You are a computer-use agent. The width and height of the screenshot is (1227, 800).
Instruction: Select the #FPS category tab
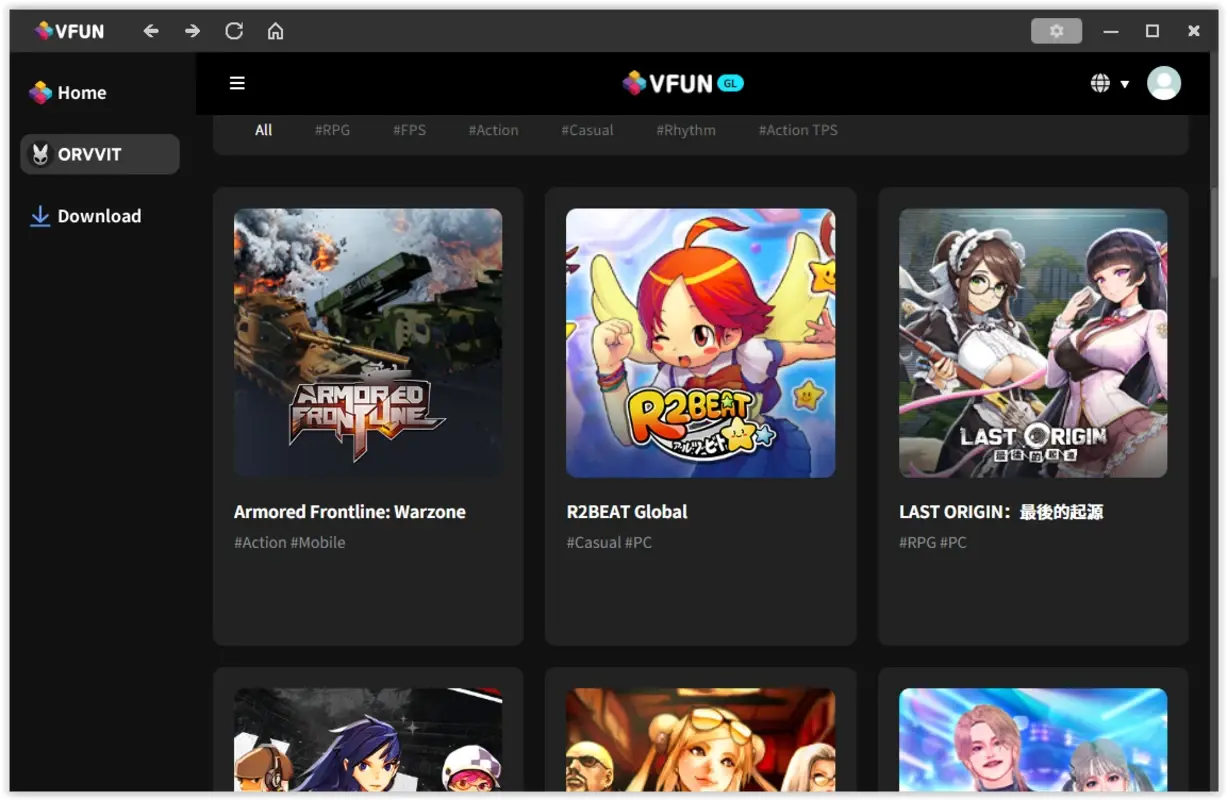[409, 129]
